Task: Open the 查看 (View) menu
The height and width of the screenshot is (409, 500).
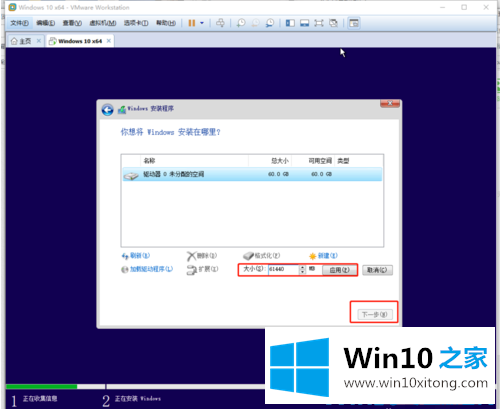Action: tap(72, 23)
